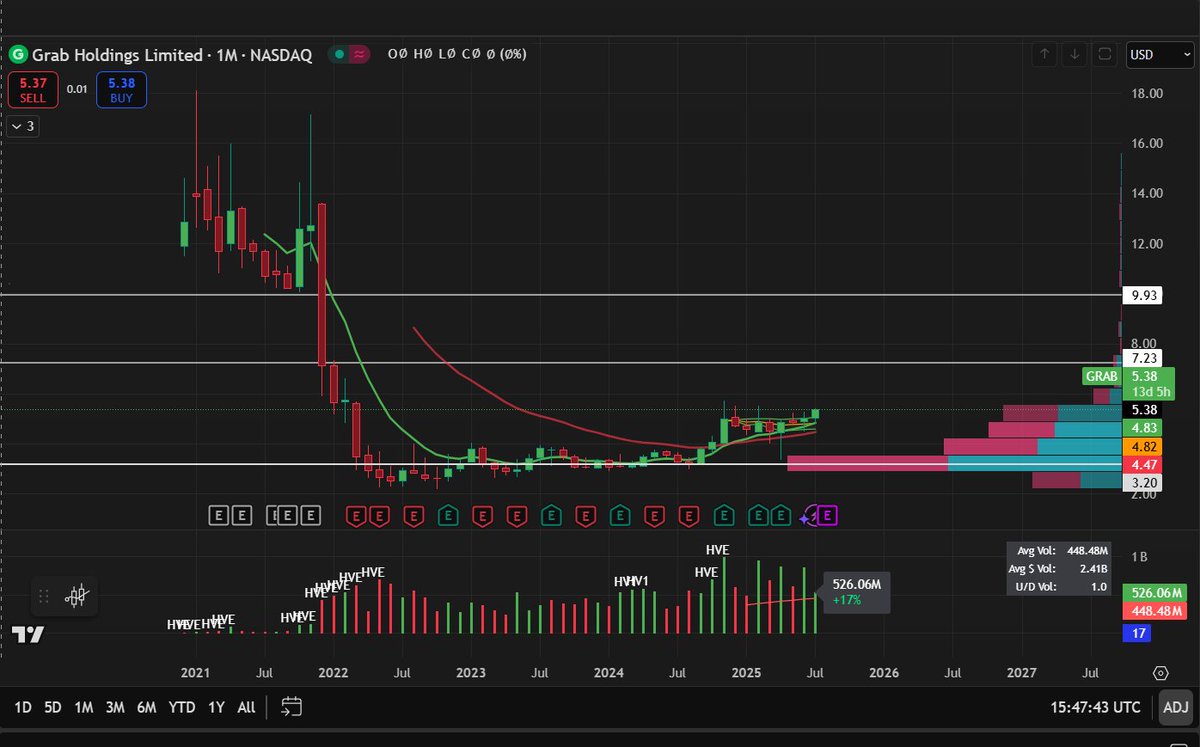Click the first white earnings E marker
The image size is (1200, 747).
218,515
